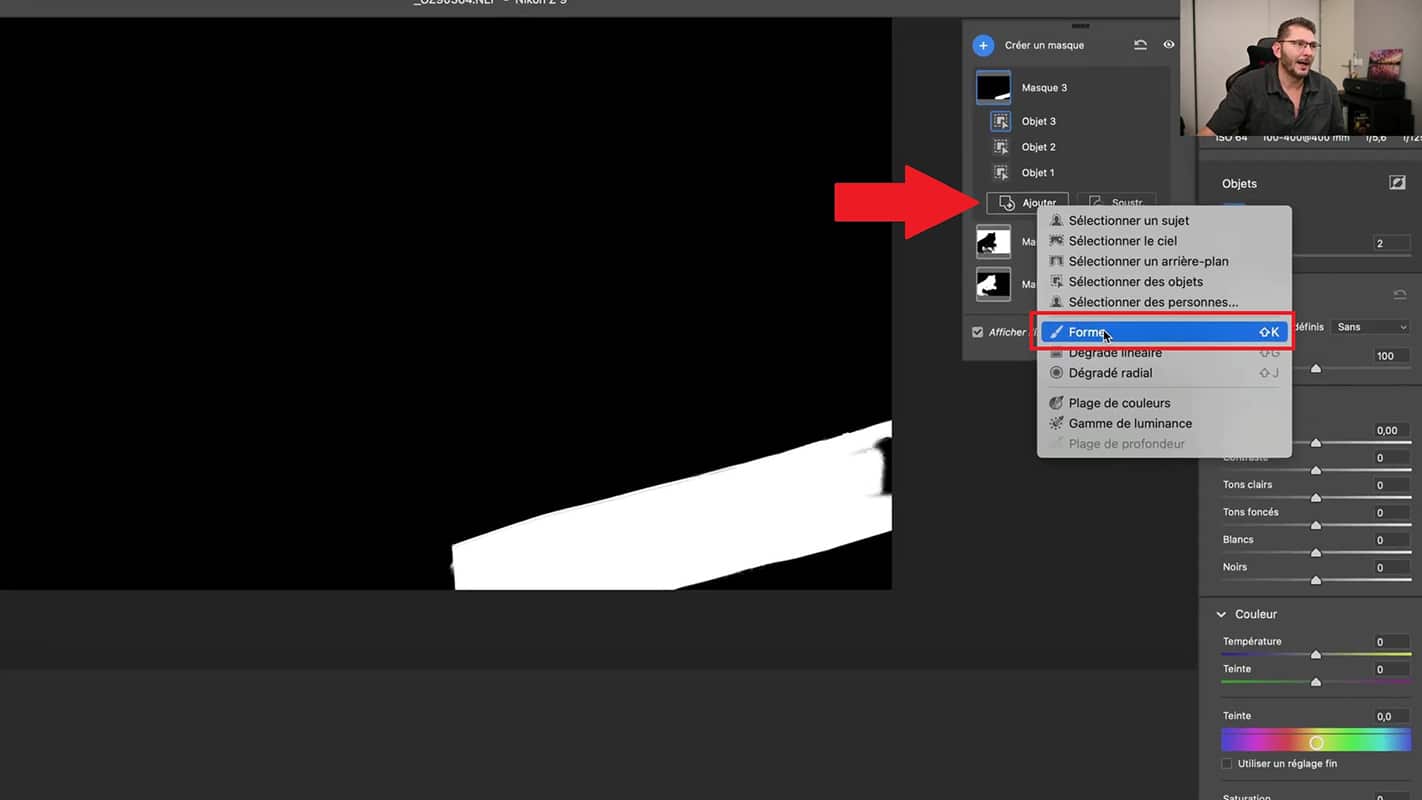Toggle the Afficher overlay checkbox

coord(978,332)
